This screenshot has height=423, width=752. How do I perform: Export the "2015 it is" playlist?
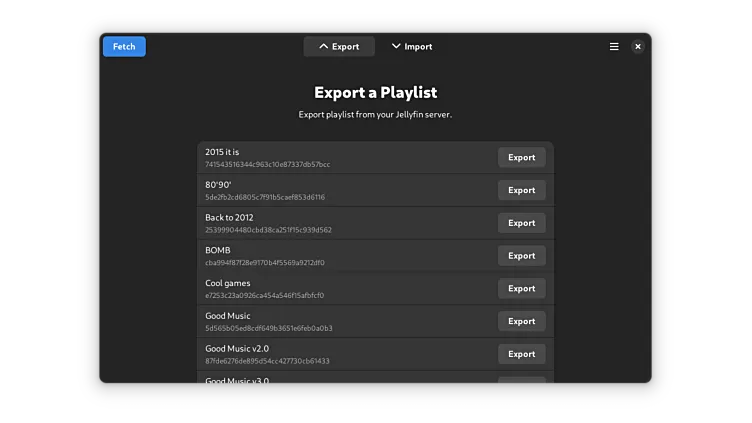tap(521, 157)
